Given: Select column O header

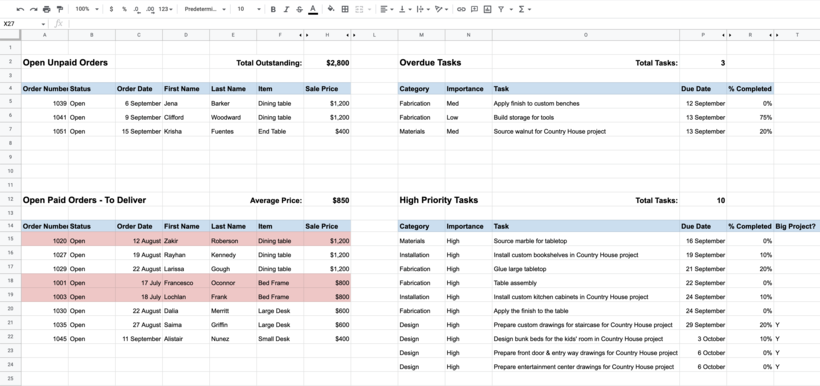Looking at the screenshot, I should point(586,35).
